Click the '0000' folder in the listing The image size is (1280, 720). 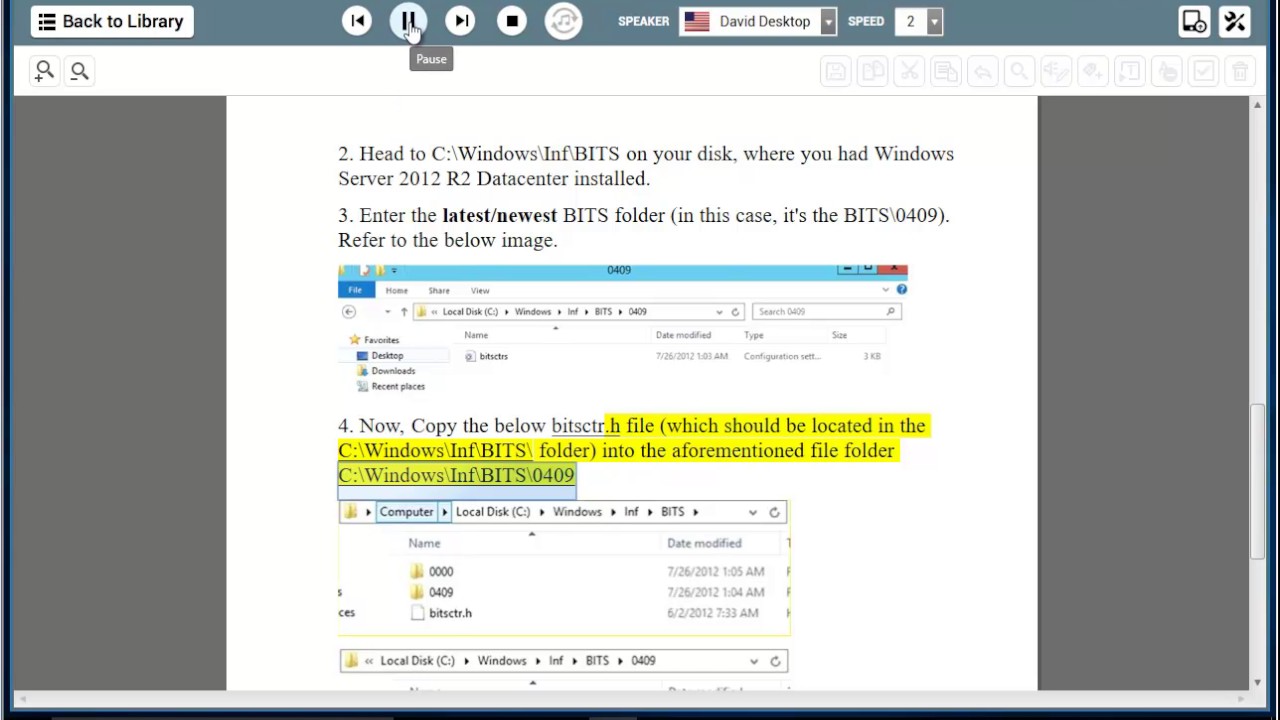point(432,572)
